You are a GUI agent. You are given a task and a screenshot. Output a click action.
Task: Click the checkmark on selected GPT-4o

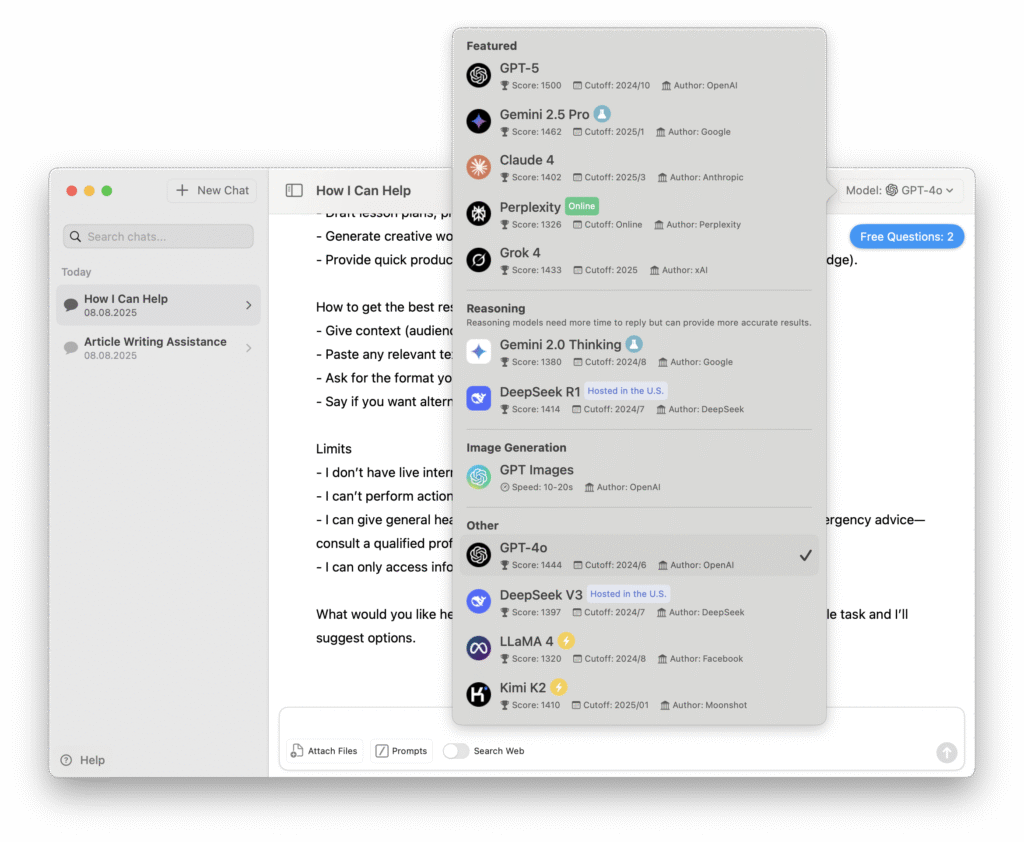click(805, 555)
